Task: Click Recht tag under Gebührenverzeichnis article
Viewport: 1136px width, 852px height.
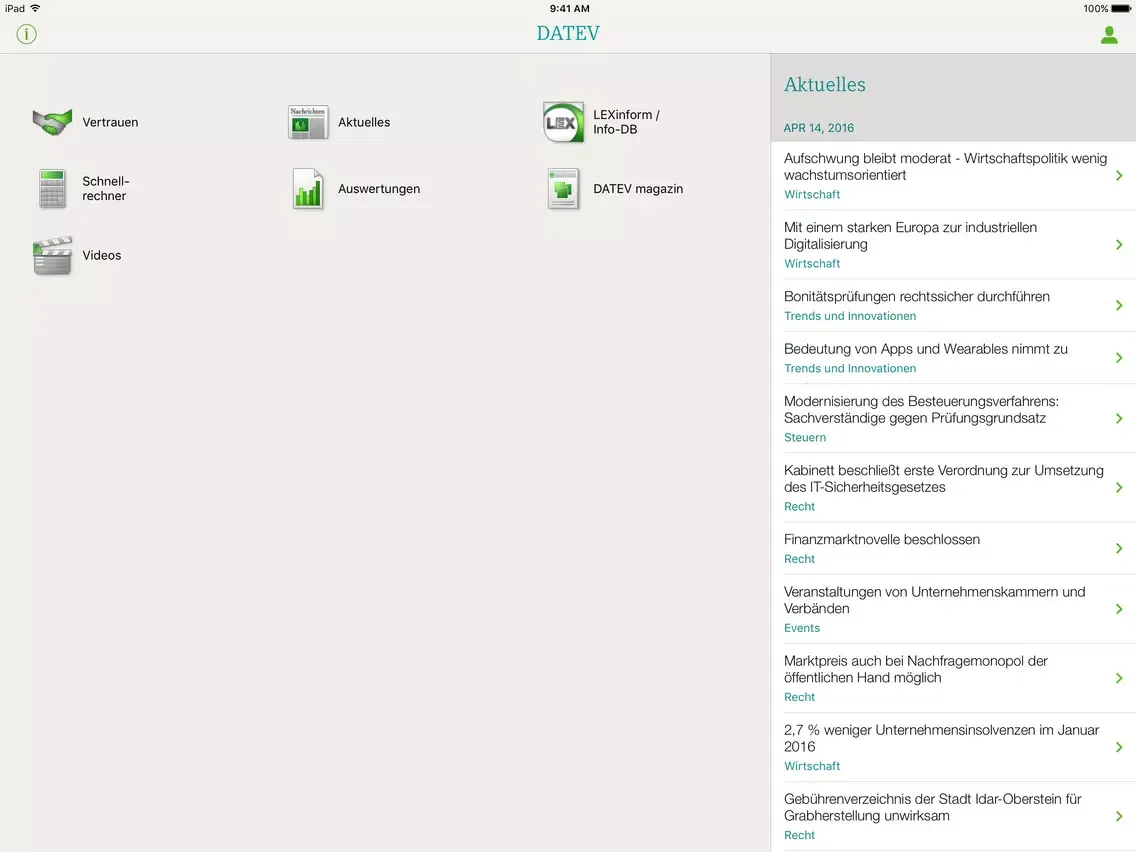Action: pyautogui.click(x=799, y=835)
